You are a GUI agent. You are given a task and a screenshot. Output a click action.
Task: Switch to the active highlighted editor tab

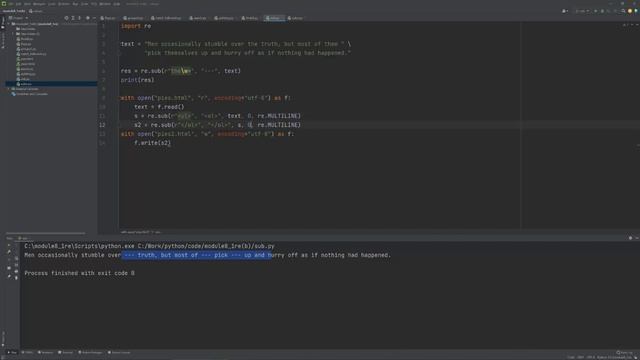pos(274,18)
